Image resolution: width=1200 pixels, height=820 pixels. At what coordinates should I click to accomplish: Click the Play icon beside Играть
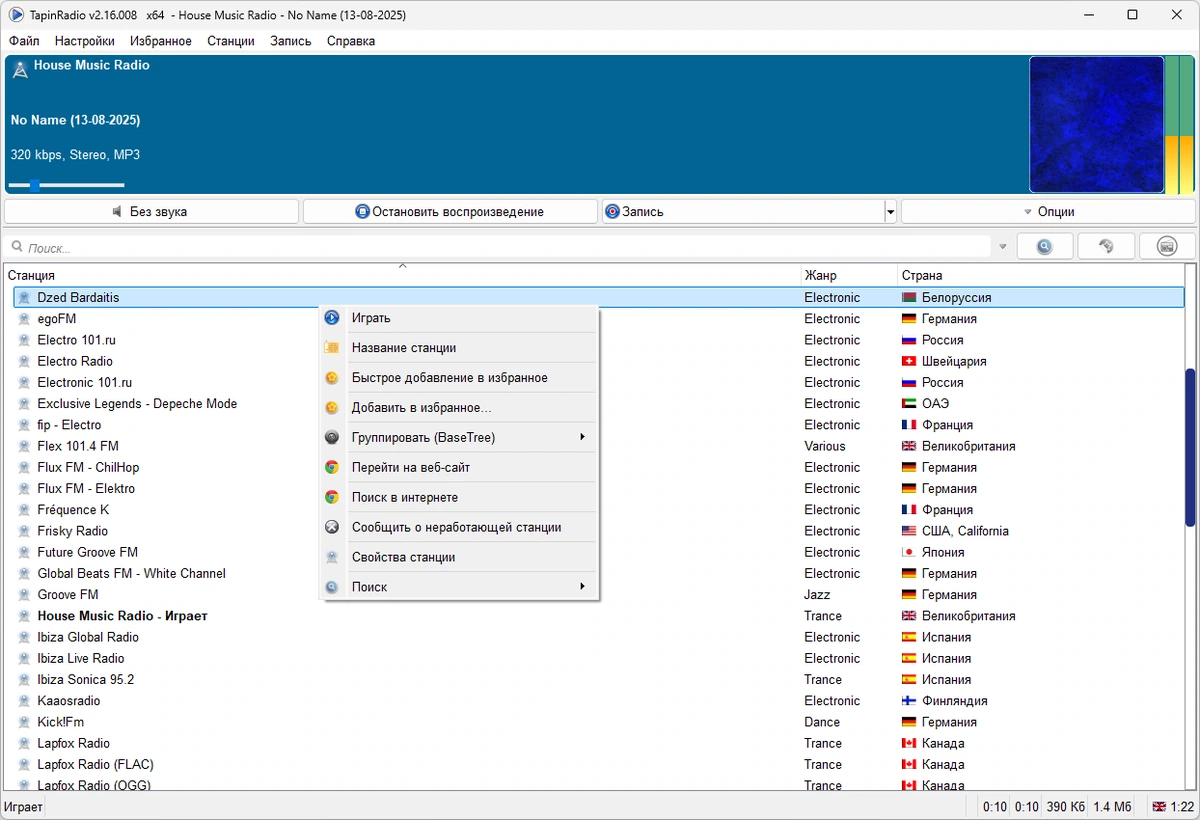pos(332,318)
